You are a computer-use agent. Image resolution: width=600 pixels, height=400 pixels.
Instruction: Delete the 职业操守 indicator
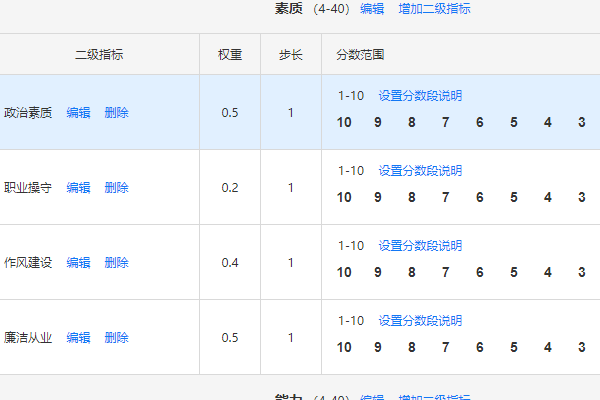pyautogui.click(x=117, y=188)
